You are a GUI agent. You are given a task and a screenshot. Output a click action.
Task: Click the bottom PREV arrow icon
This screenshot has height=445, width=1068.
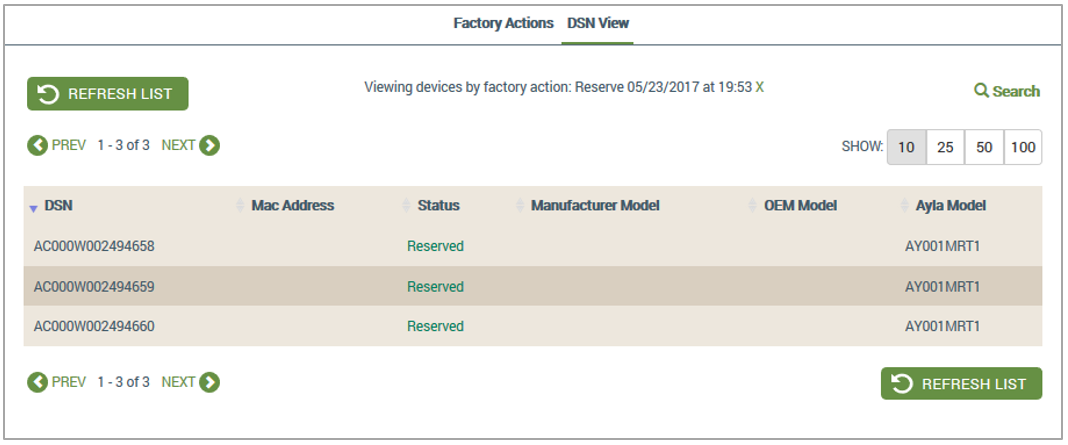click(x=37, y=382)
